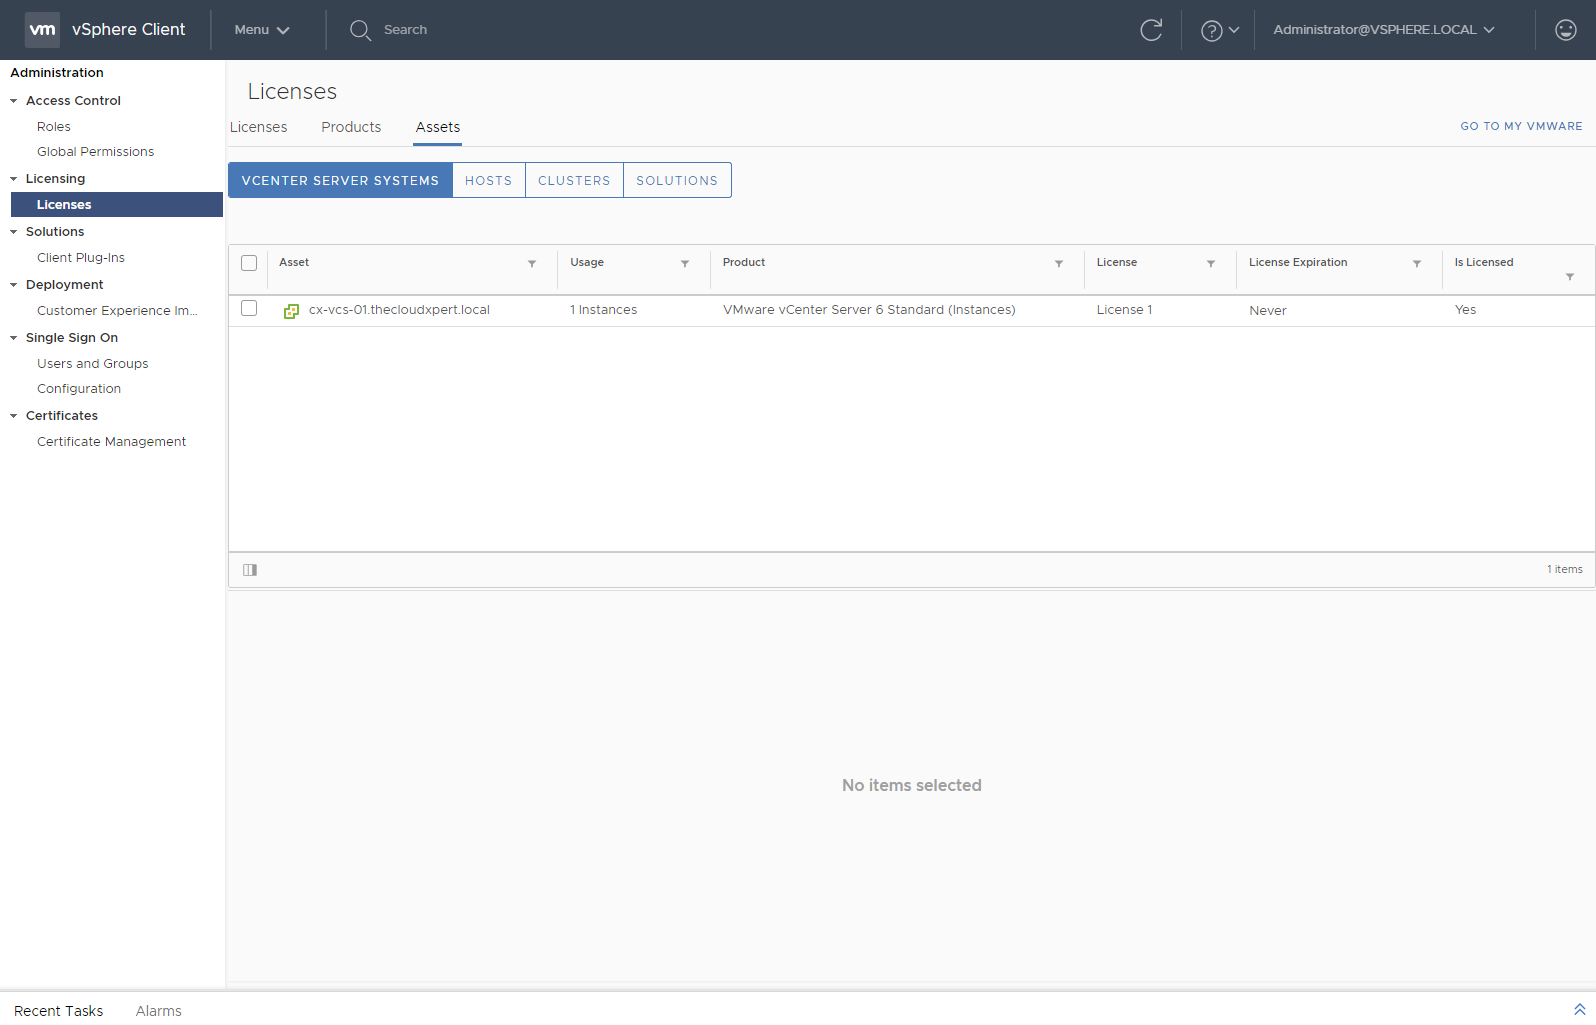Switch to the Products tab
The height and width of the screenshot is (1025, 1596).
tap(351, 127)
